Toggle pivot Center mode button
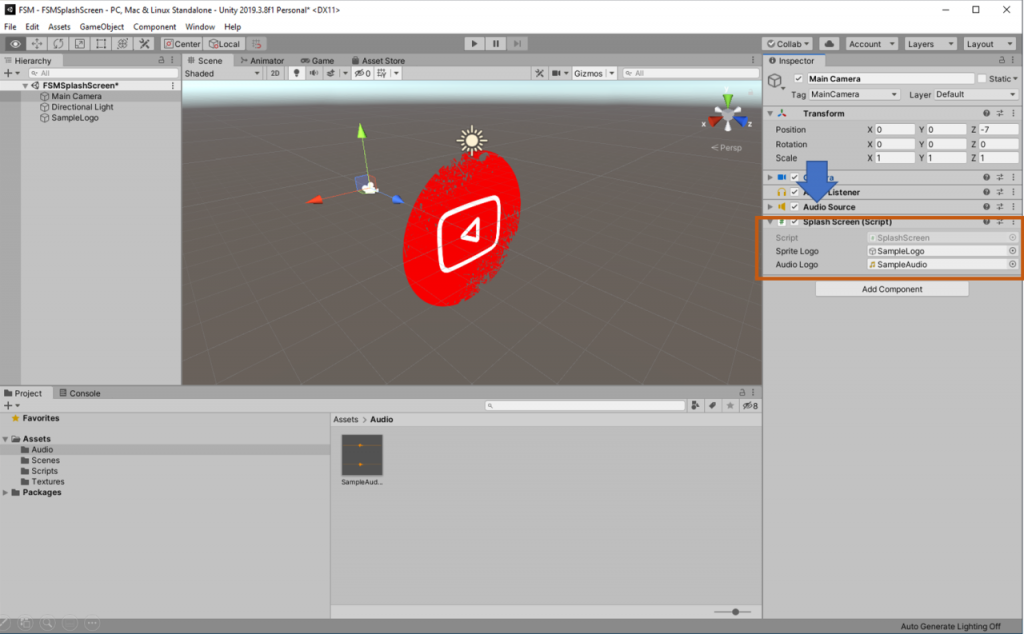 182,44
